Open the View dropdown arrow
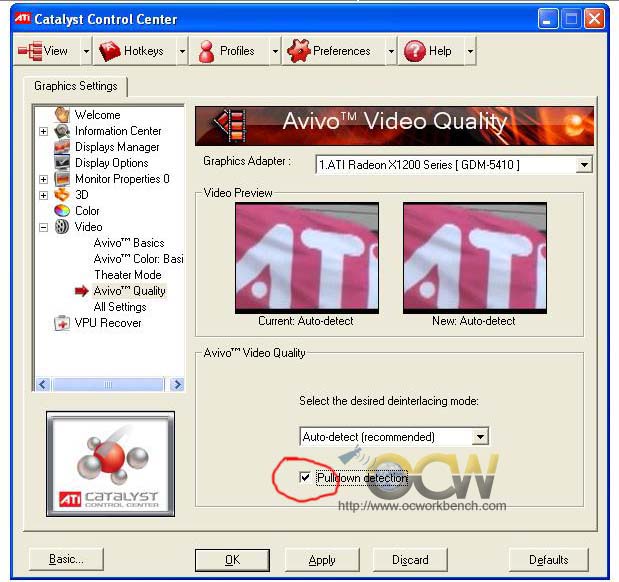Screen dimensions: 619x582 tap(86, 51)
